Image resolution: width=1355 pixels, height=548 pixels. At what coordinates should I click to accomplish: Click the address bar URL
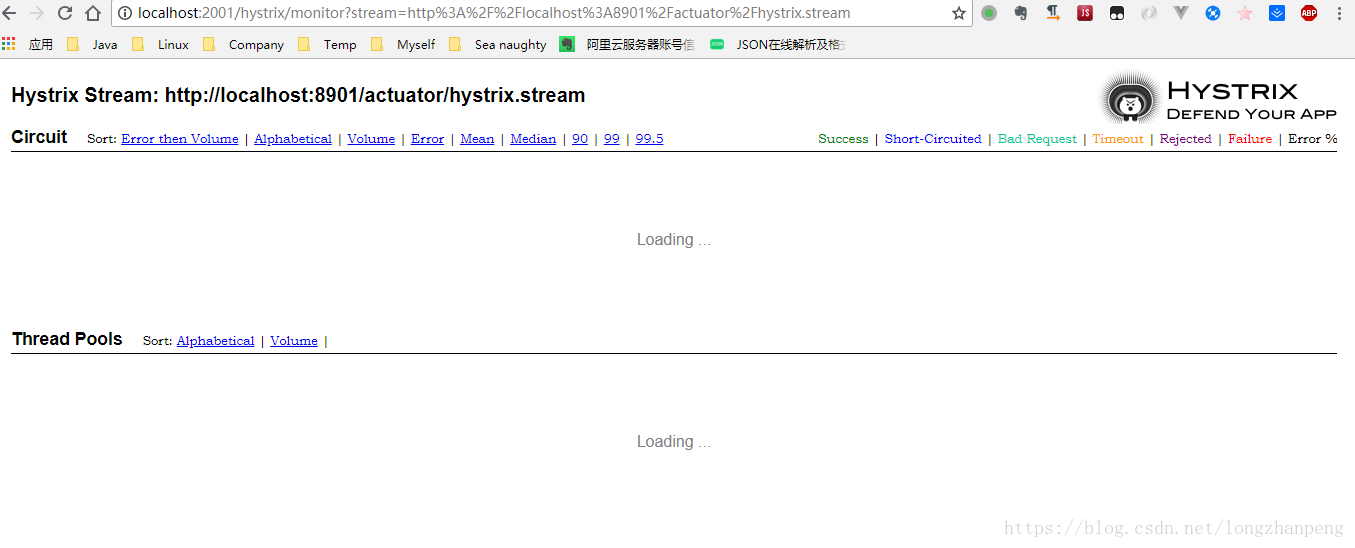tap(494, 13)
